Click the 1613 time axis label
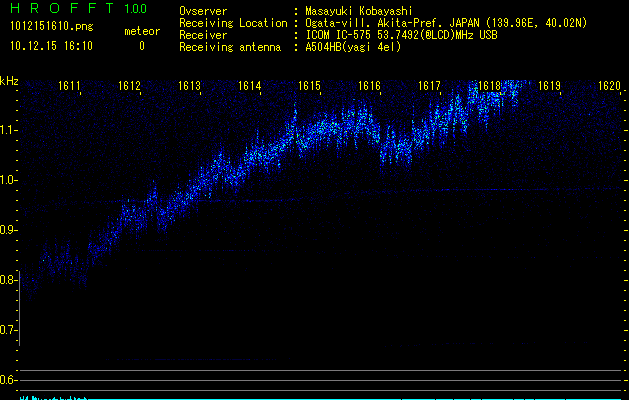629x400 pixels. tap(189, 86)
